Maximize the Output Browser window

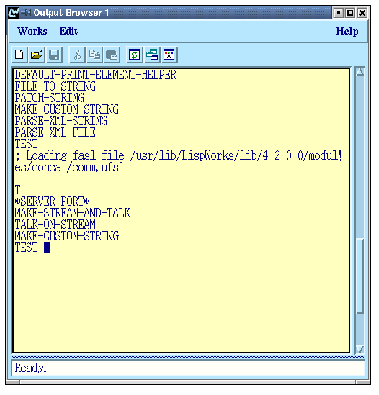click(x=350, y=13)
